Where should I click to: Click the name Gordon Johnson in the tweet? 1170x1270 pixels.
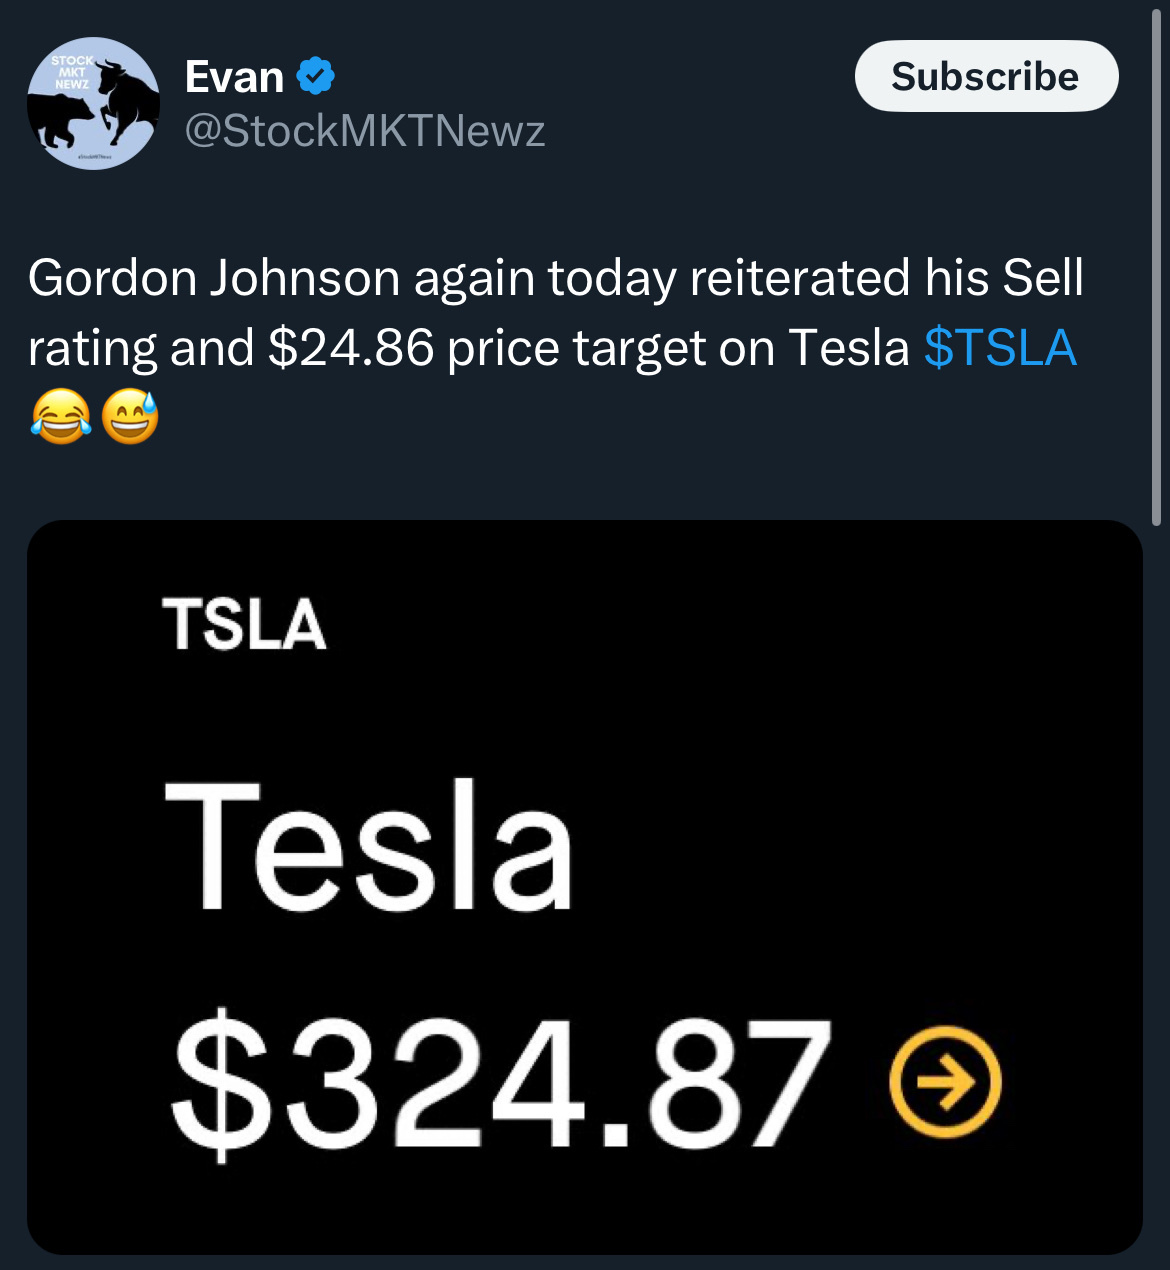click(214, 278)
